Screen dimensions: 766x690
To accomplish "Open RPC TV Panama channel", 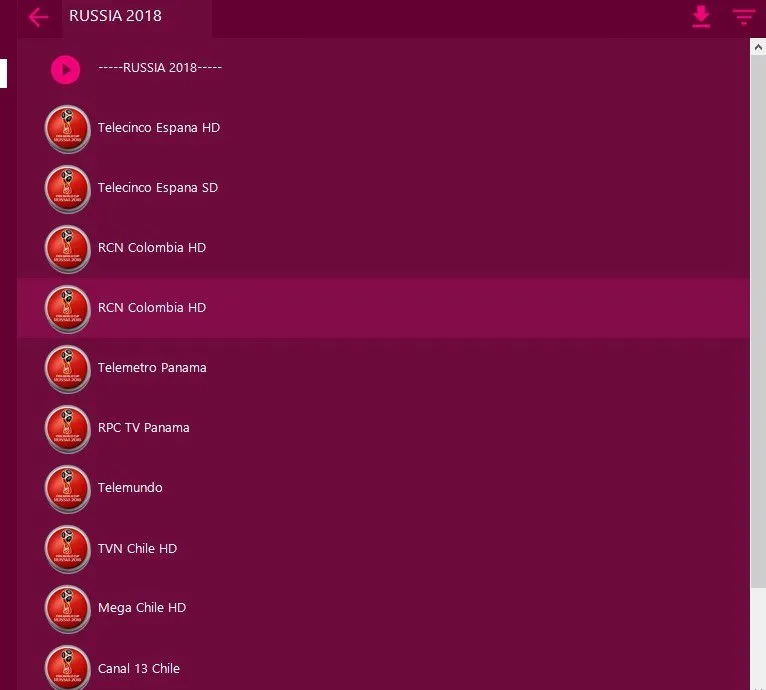I will (x=383, y=428).
